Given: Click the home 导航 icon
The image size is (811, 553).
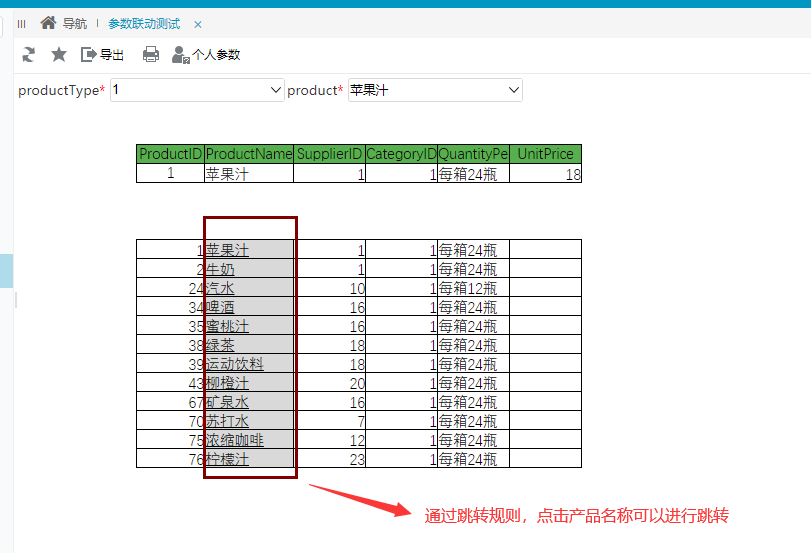Looking at the screenshot, I should pos(48,23).
